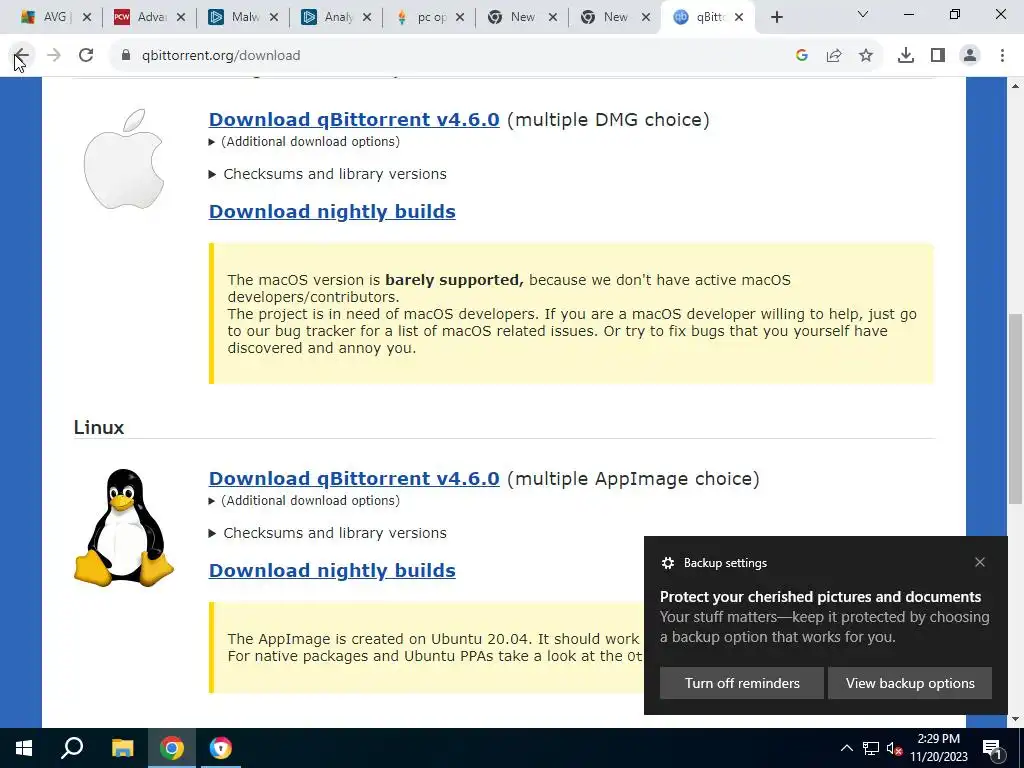Open the clock showing 2:29 PM

click(938, 748)
